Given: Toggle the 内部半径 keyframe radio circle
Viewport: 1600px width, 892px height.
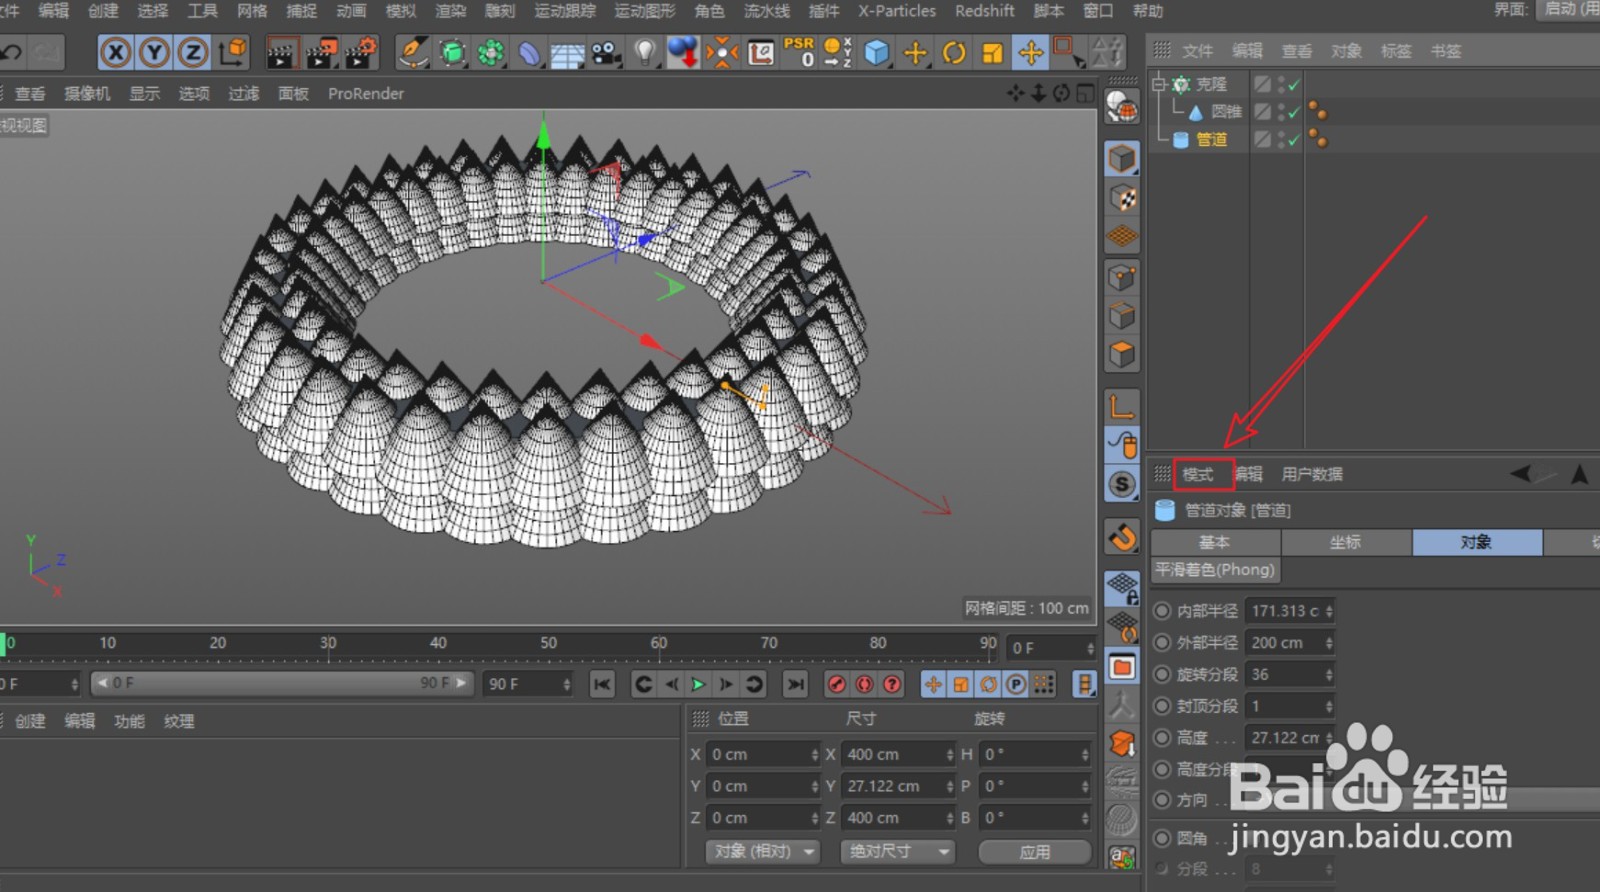Looking at the screenshot, I should (1162, 611).
